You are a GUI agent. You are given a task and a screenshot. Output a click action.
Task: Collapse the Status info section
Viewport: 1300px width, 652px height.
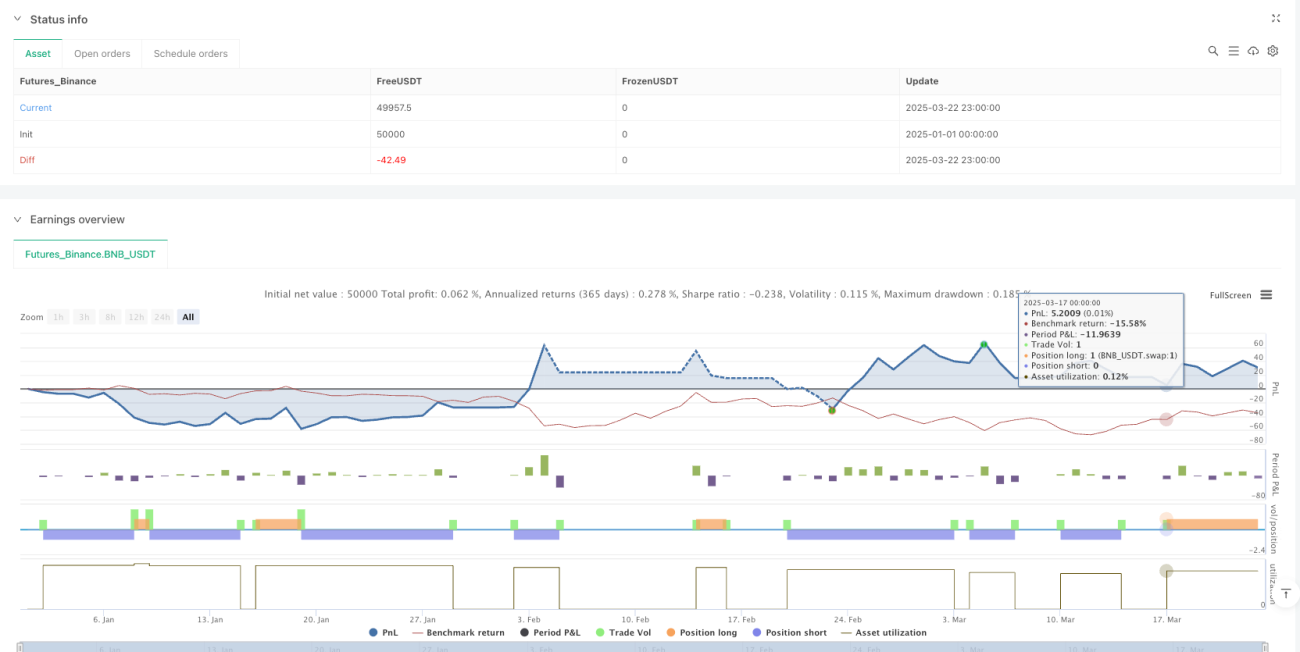point(17,19)
